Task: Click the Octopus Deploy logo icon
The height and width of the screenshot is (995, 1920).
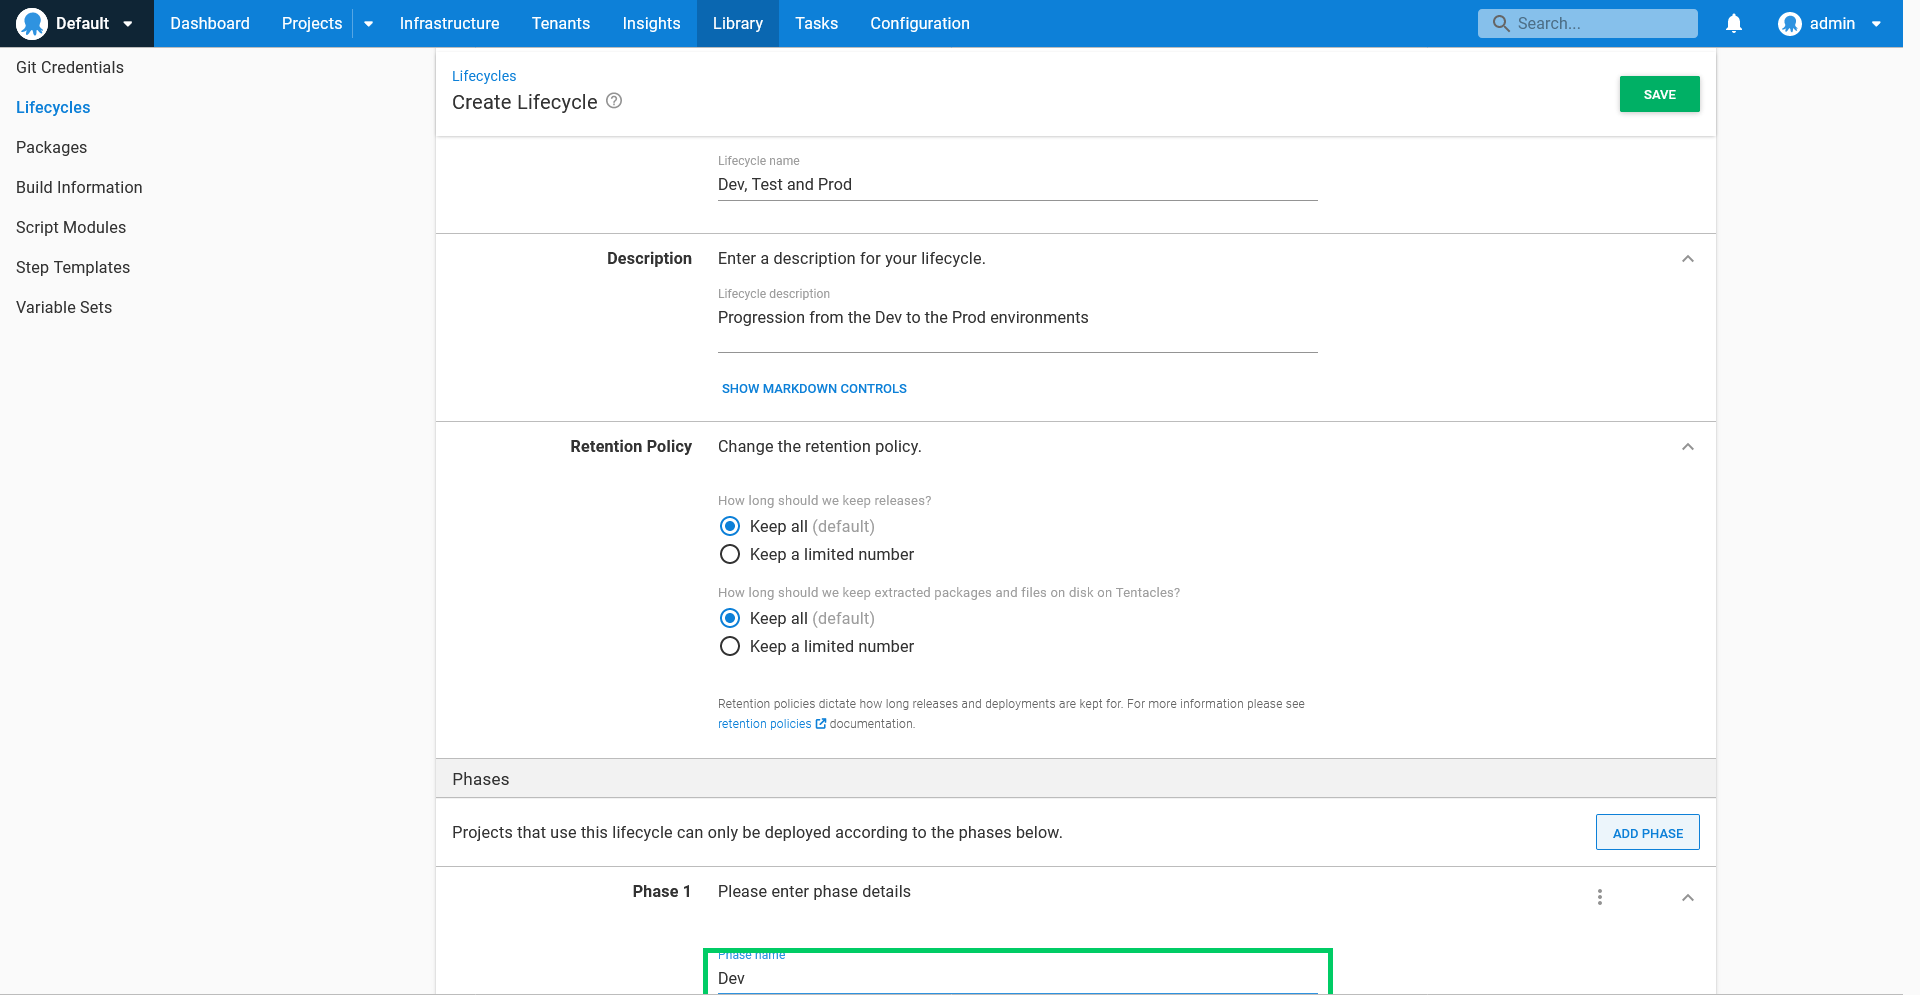Action: click(32, 23)
